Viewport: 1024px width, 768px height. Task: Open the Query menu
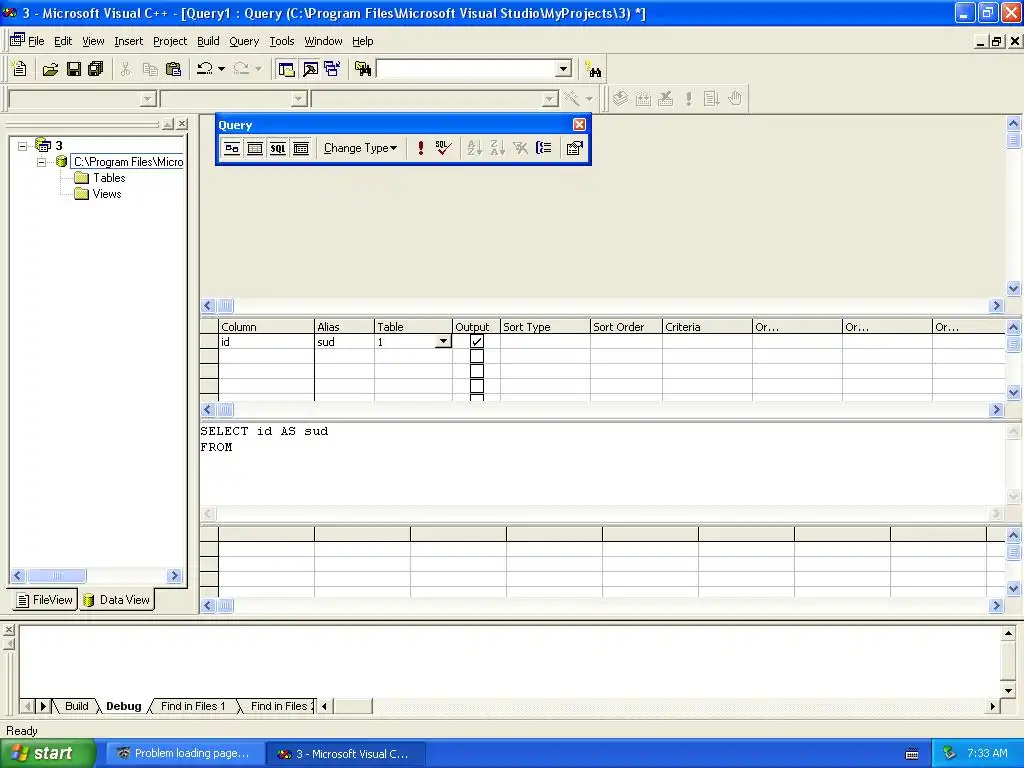coord(244,41)
